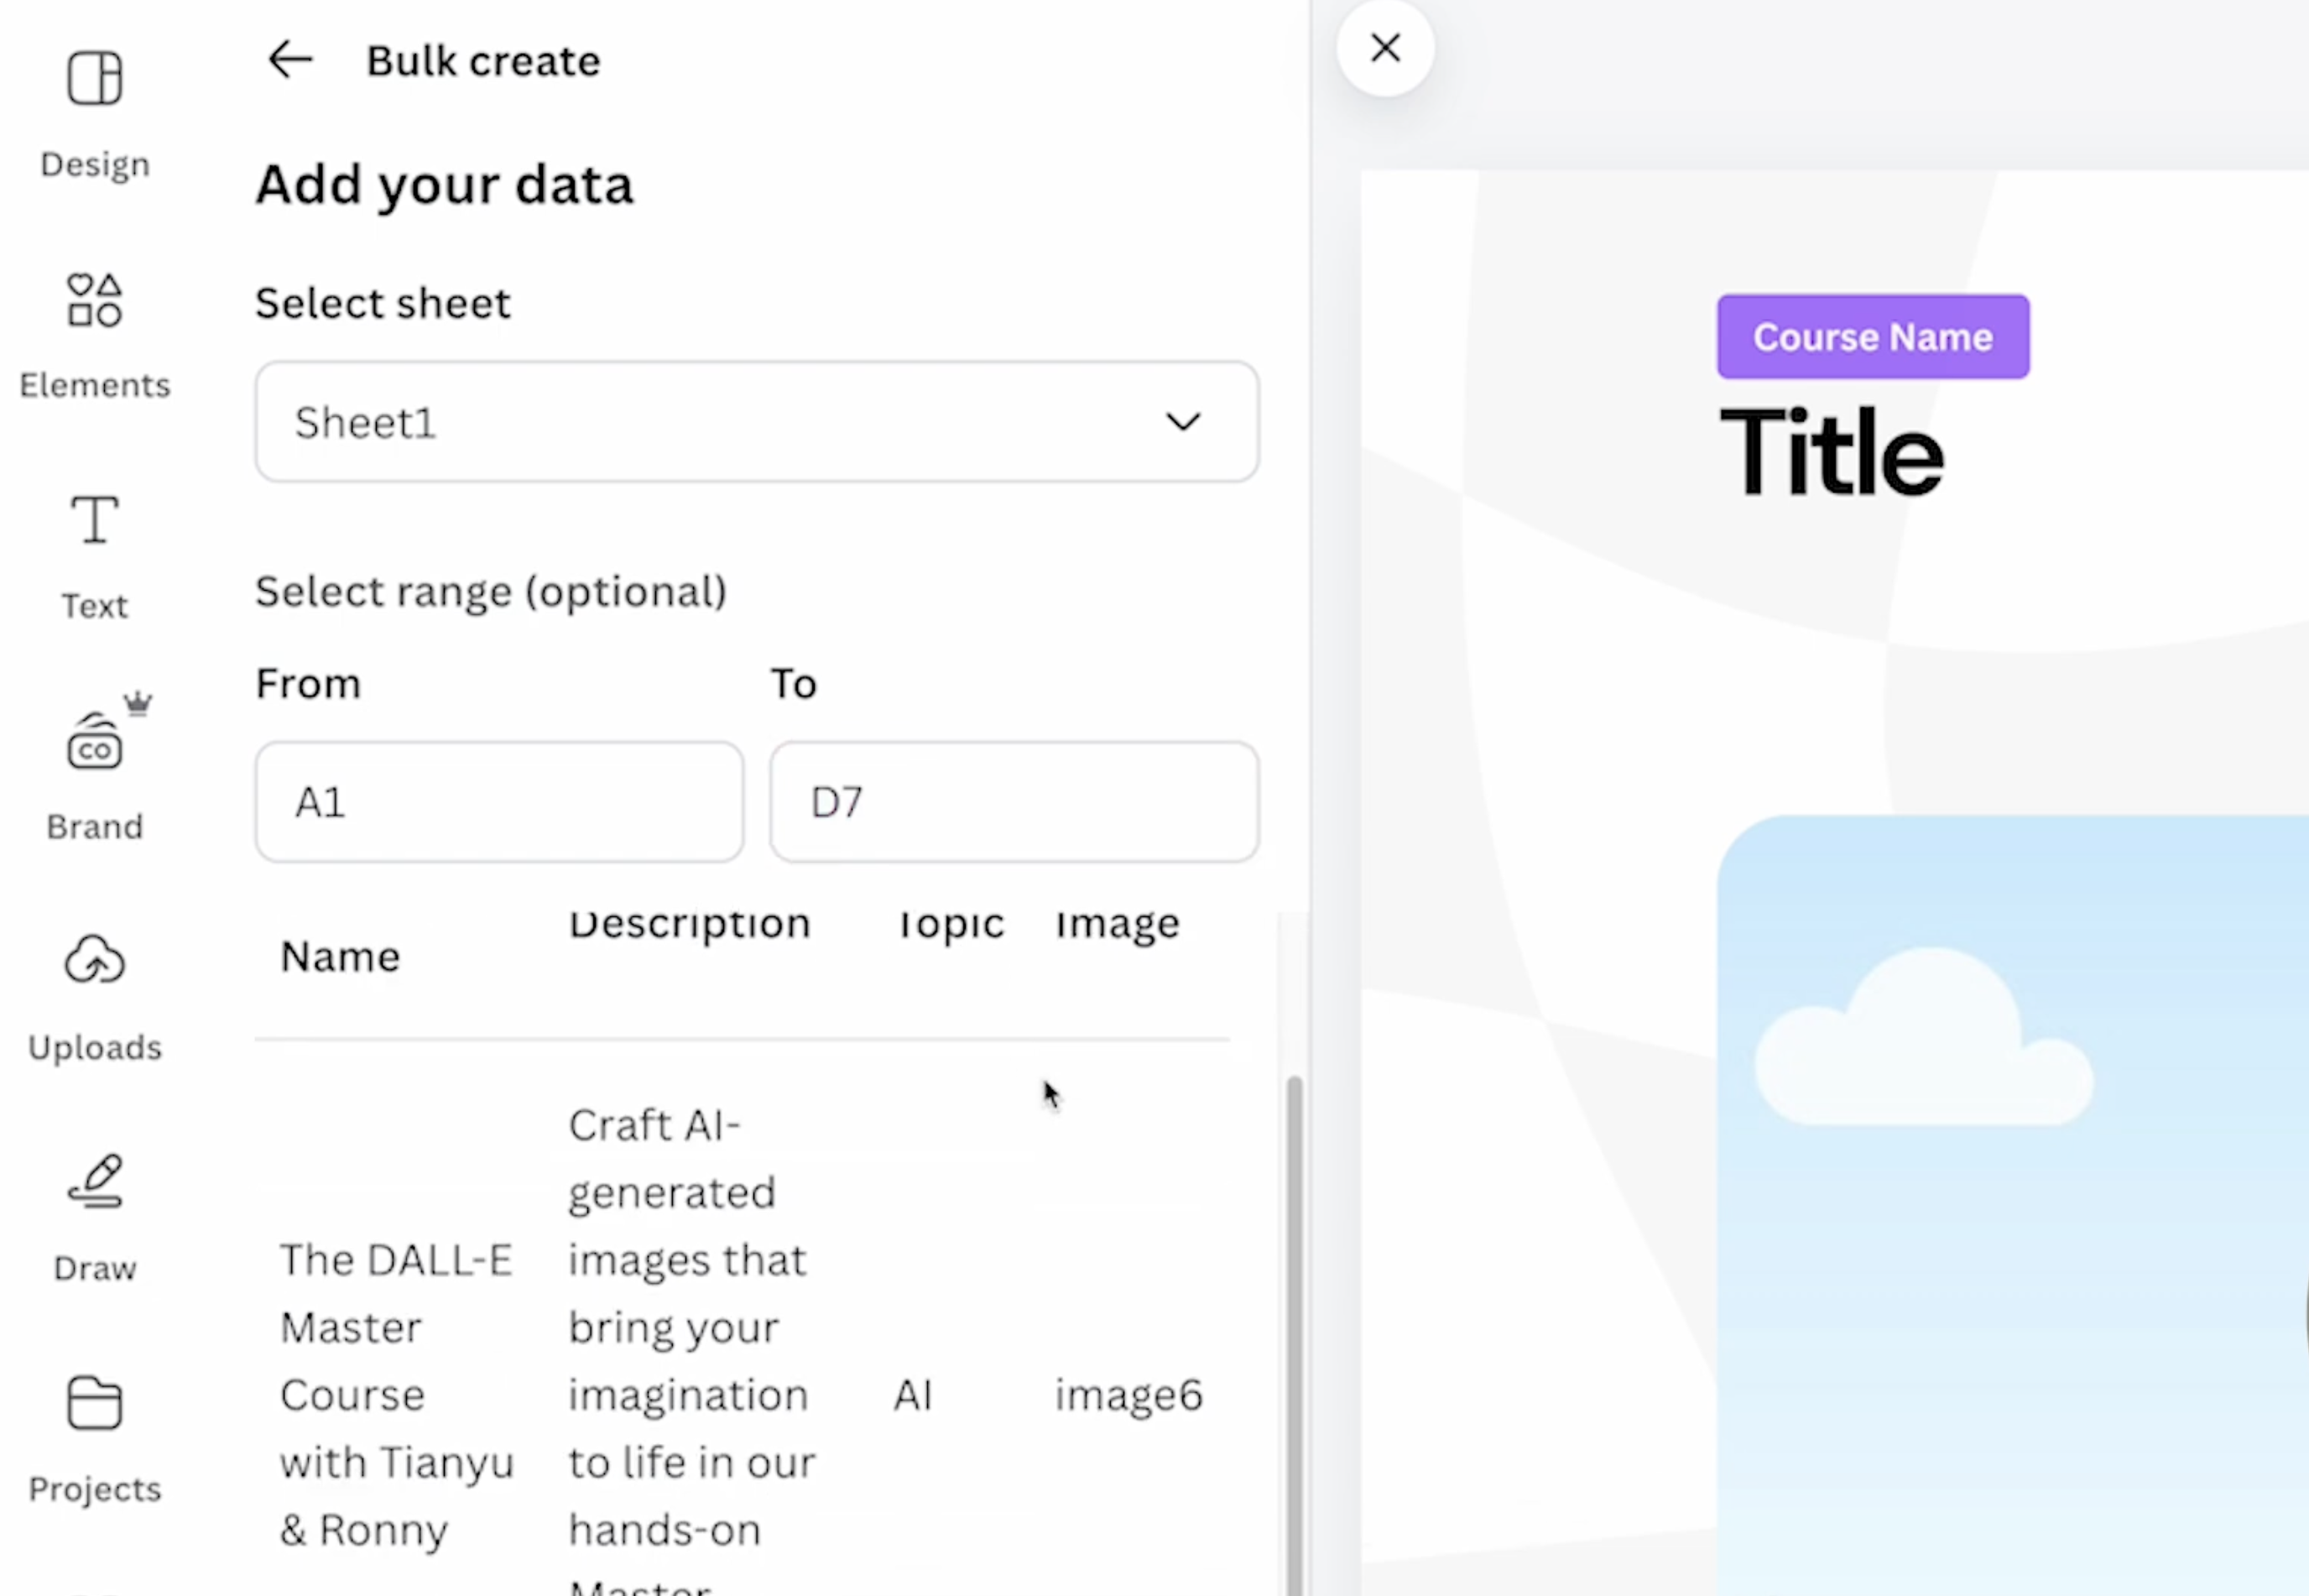Image resolution: width=2309 pixels, height=1596 pixels.
Task: Click the Image column header
Action: point(1117,924)
